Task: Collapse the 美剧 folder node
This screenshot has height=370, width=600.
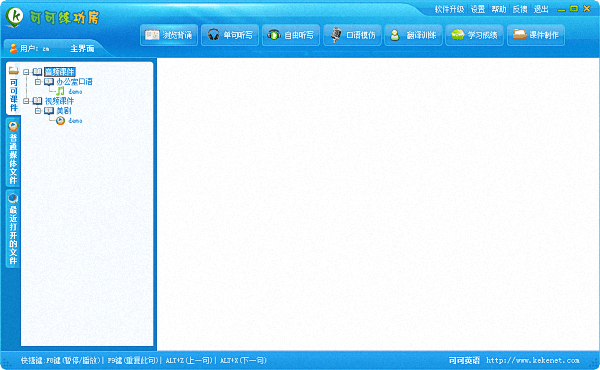Action: pos(38,111)
